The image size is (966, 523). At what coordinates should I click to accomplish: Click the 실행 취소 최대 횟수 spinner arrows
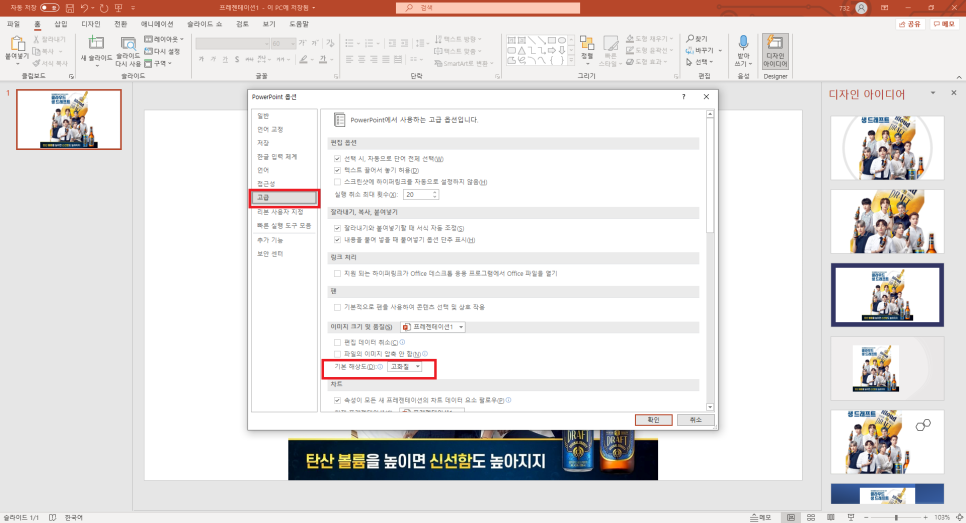click(x=435, y=194)
